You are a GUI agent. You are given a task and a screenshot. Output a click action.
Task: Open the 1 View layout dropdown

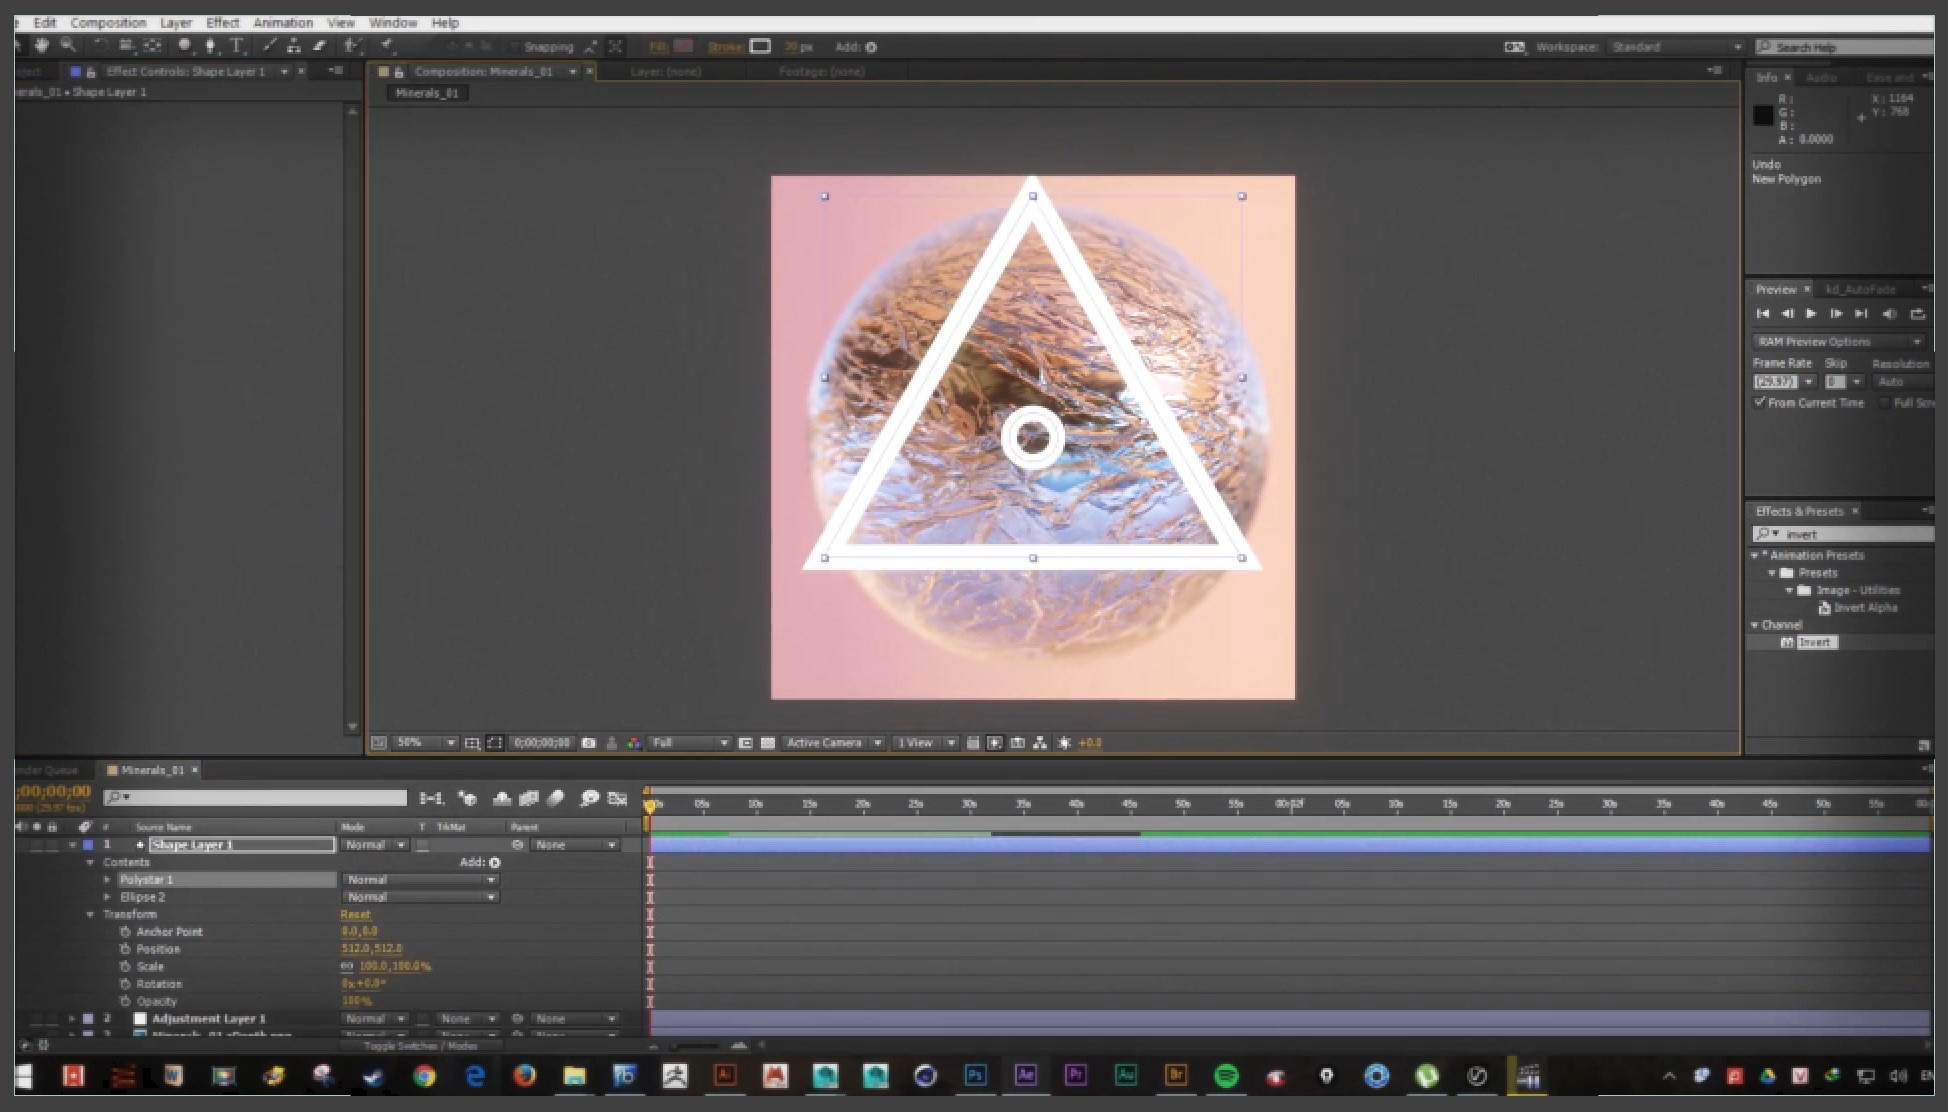click(925, 743)
